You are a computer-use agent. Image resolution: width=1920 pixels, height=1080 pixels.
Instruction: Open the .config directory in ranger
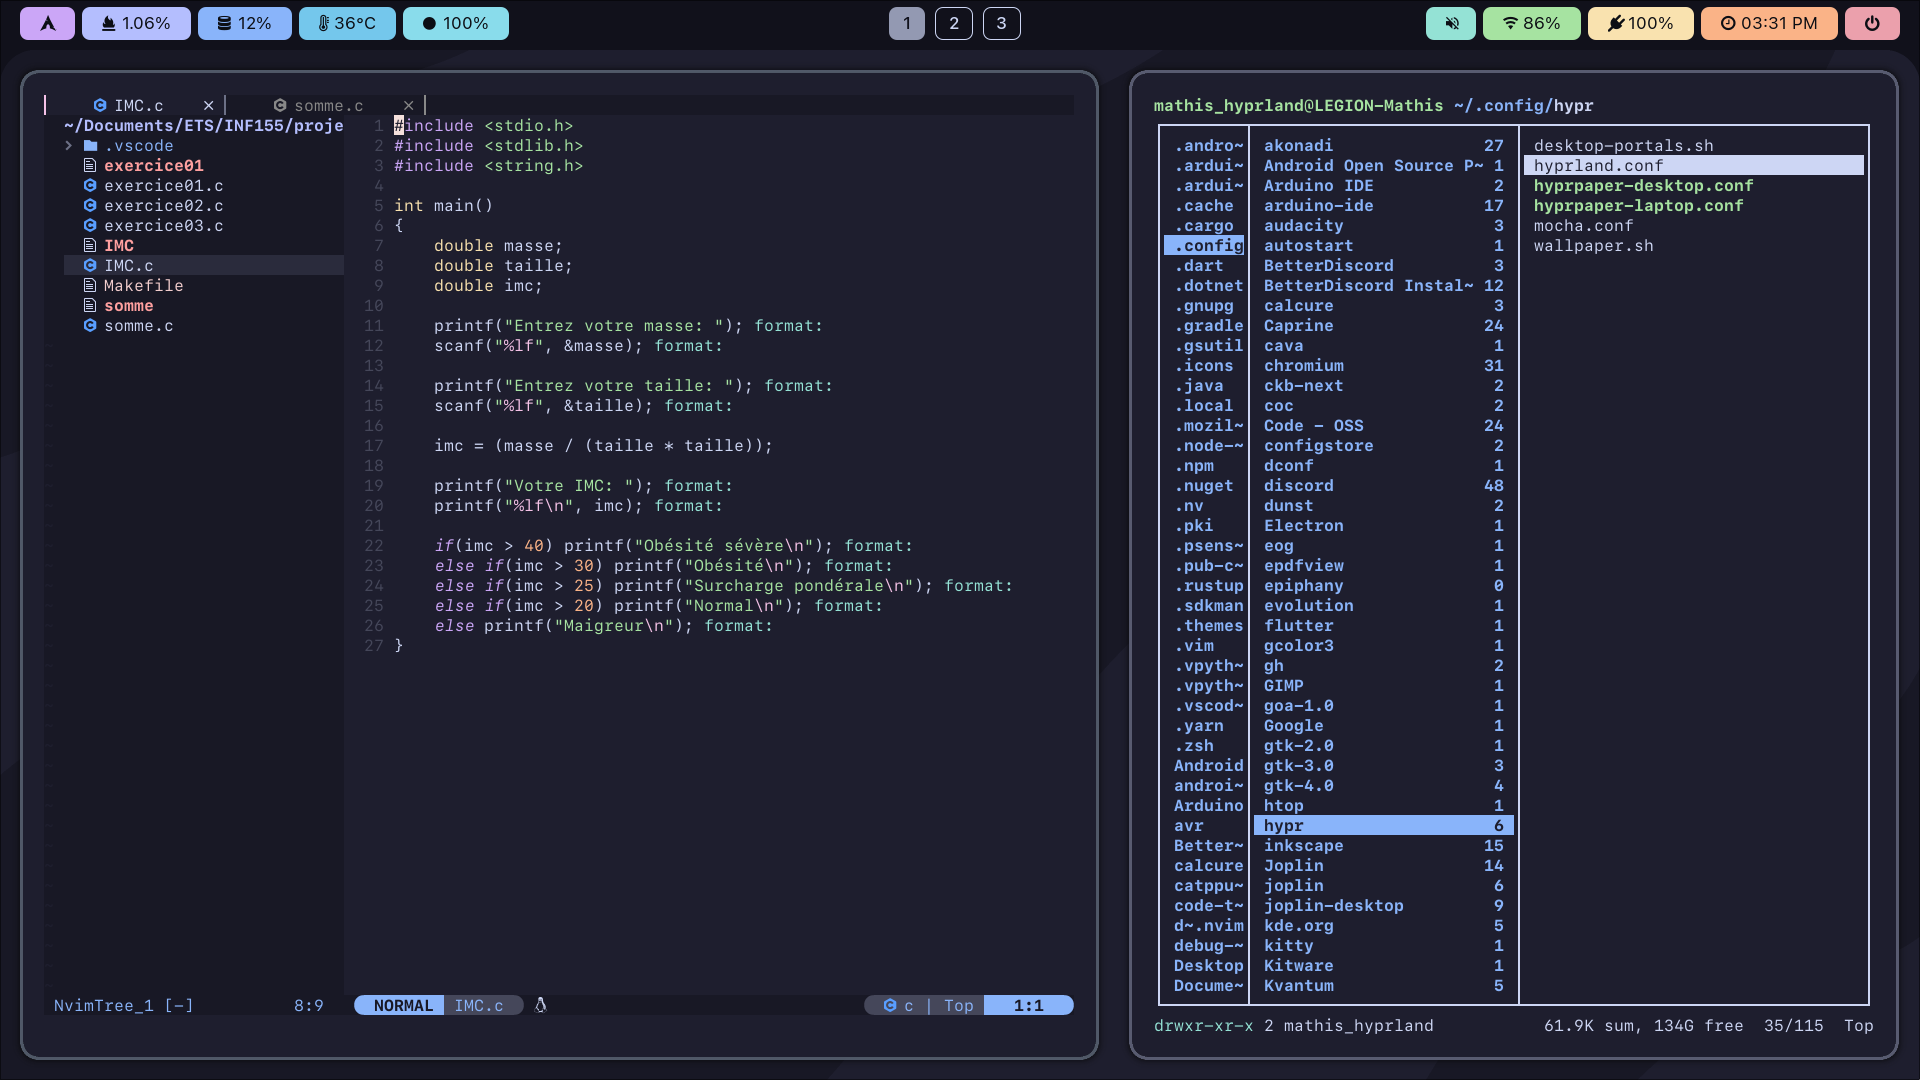(1208, 245)
